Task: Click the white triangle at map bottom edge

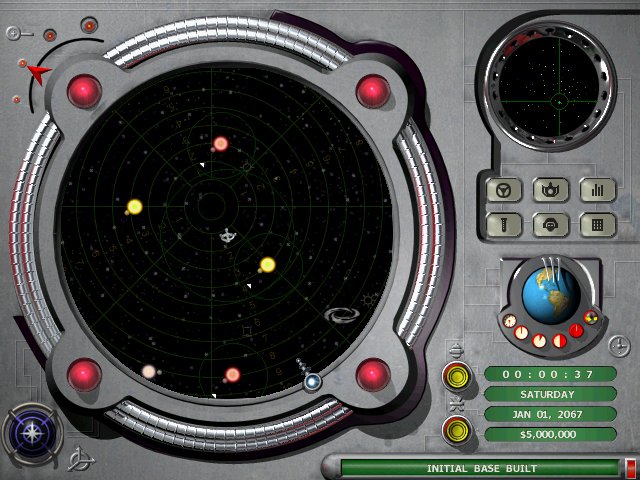Action: pyautogui.click(x=213, y=395)
